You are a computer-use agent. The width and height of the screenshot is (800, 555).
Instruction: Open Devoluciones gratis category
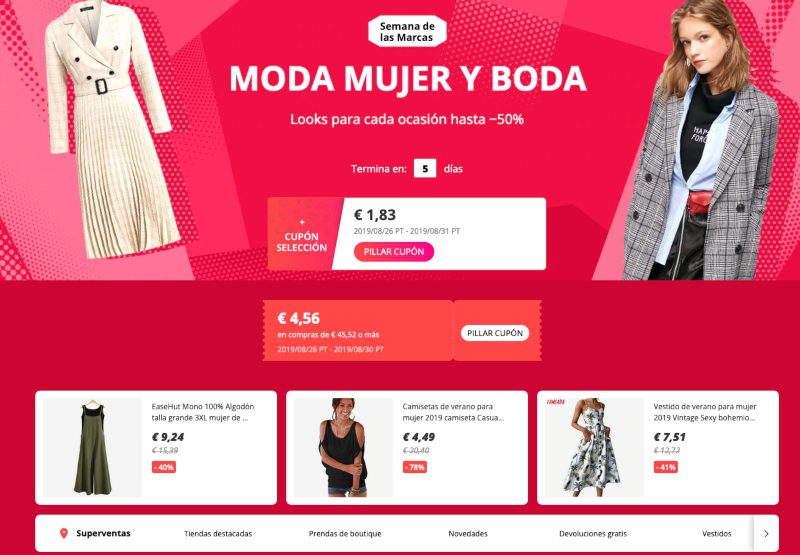[593, 534]
